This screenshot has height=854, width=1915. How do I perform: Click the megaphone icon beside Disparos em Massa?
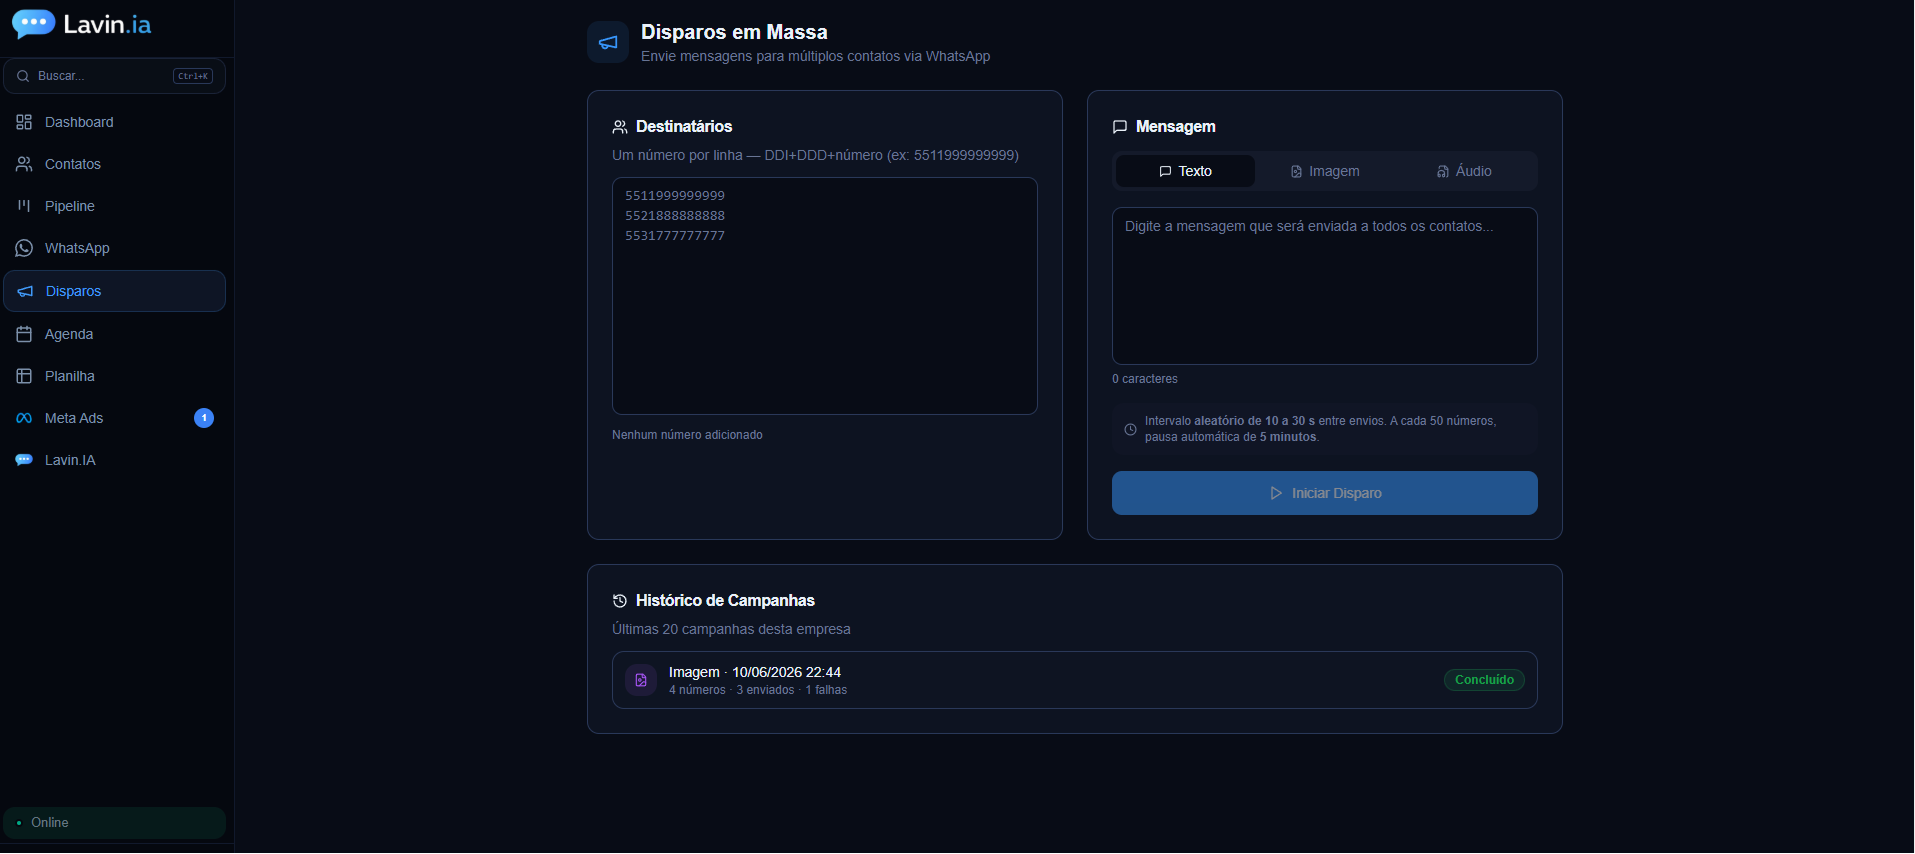coord(608,42)
